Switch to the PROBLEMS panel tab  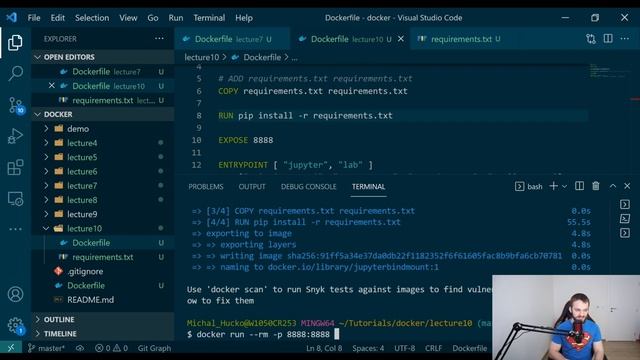pos(206,187)
